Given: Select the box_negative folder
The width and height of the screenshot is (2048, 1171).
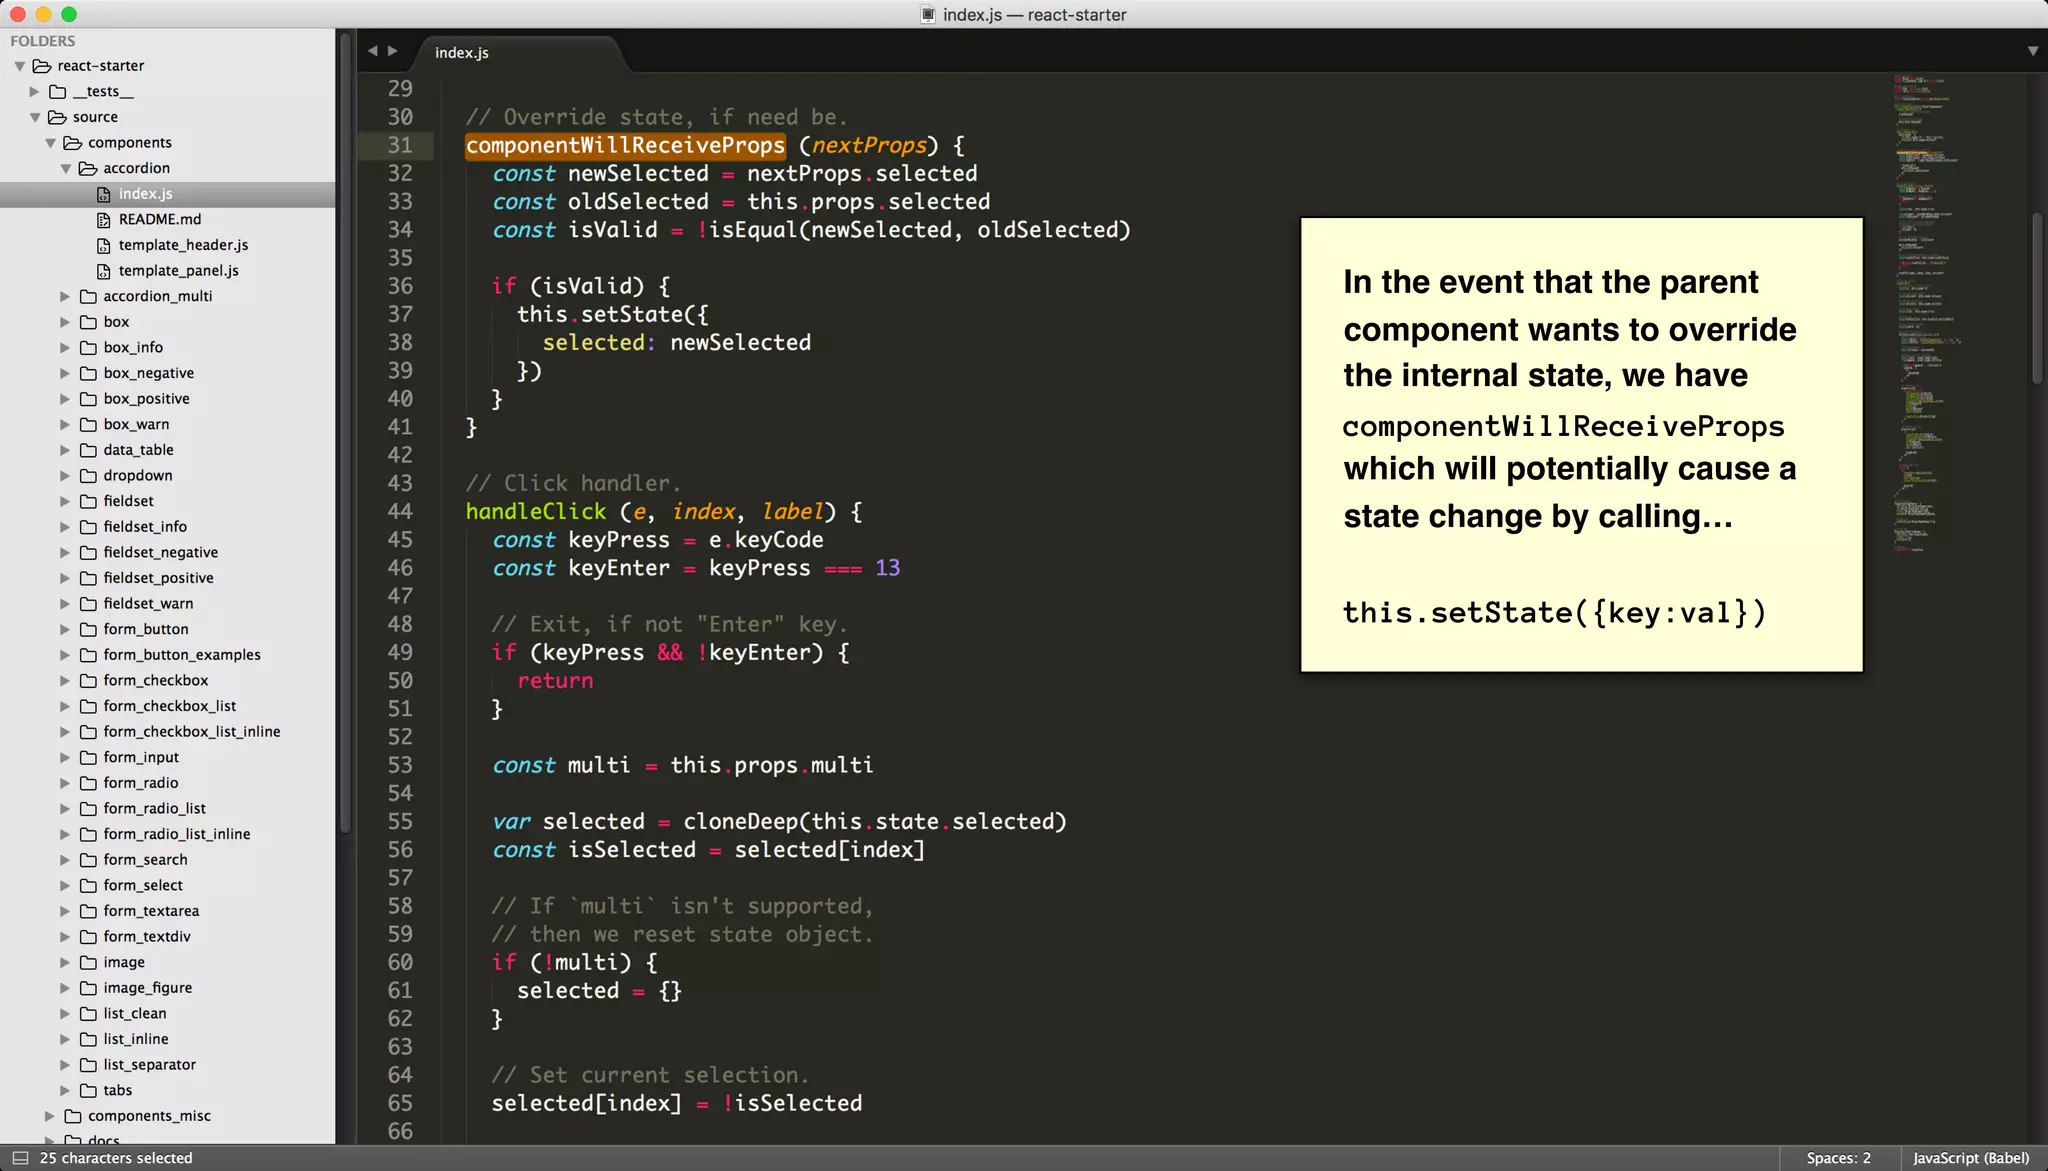Looking at the screenshot, I should [149, 373].
